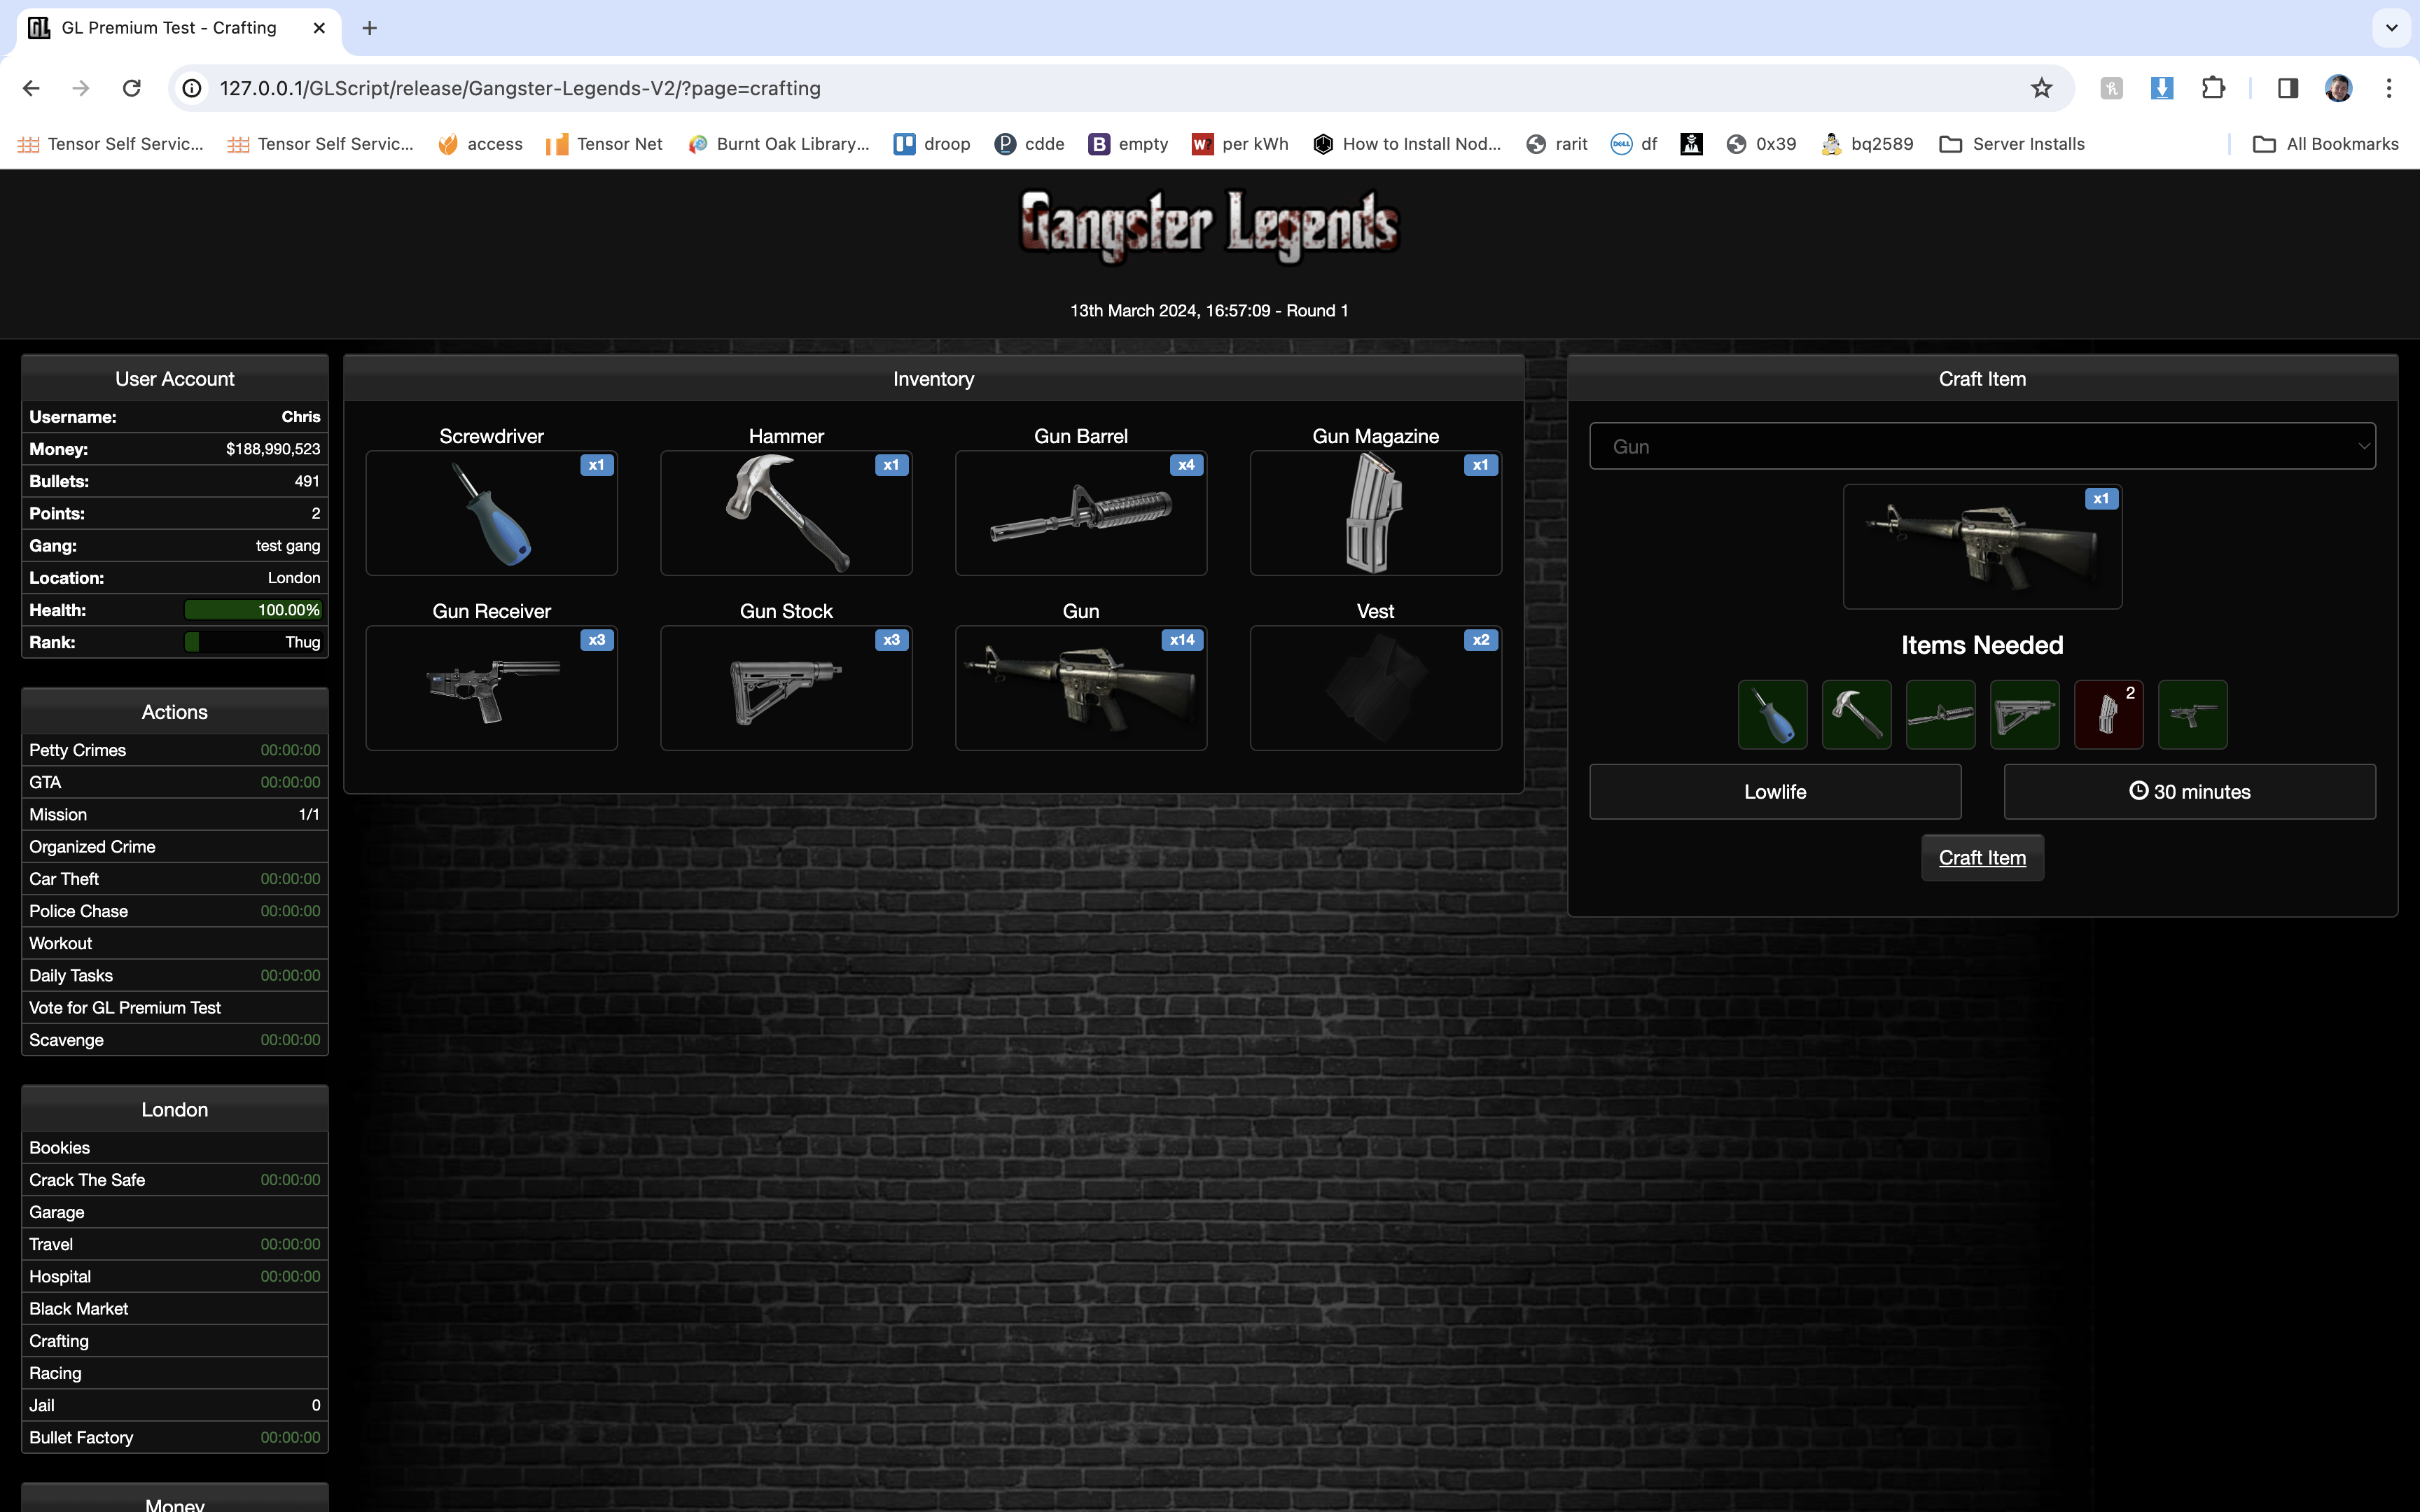Screen dimensions: 2420x1512
Task: Toggle the Chrome side panel
Action: [x=2287, y=88]
